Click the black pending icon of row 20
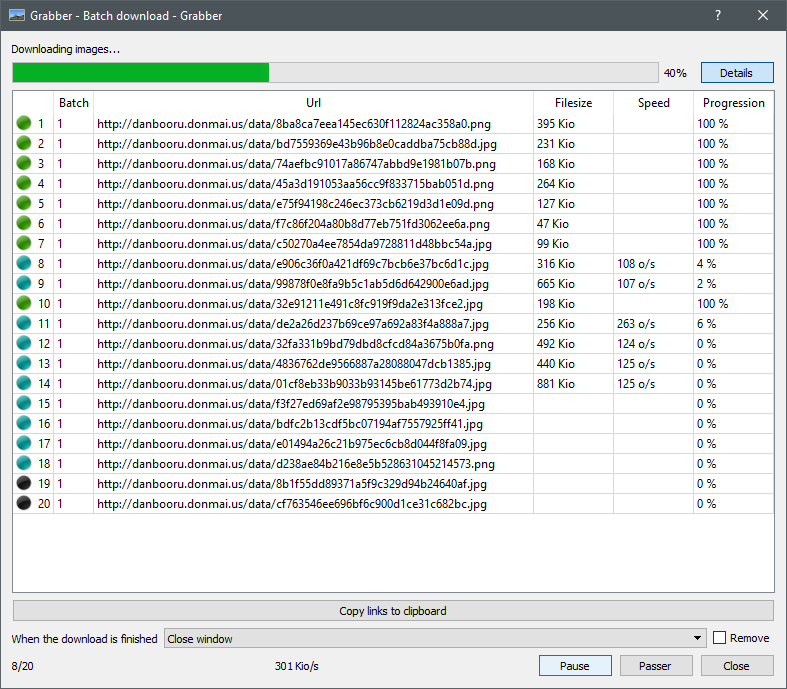Viewport: 787px width, 689px height. (24, 503)
